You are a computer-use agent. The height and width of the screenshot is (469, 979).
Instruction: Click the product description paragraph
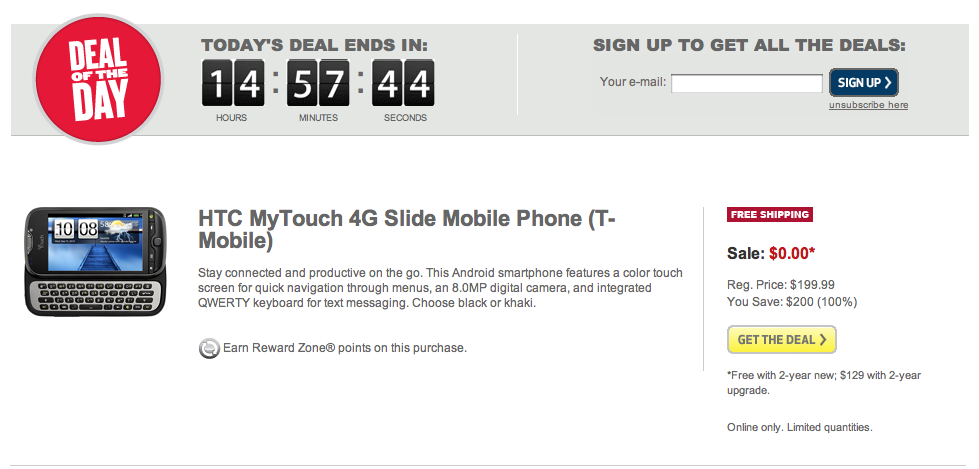(x=440, y=287)
